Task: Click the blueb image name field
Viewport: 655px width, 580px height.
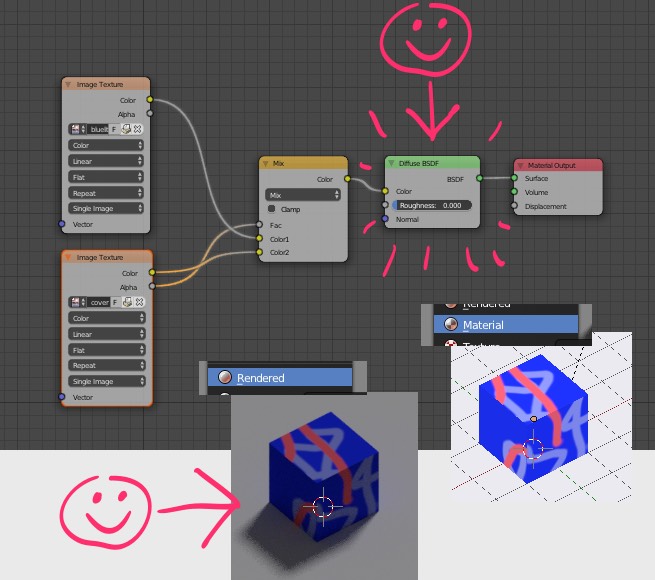Action: tap(98, 130)
